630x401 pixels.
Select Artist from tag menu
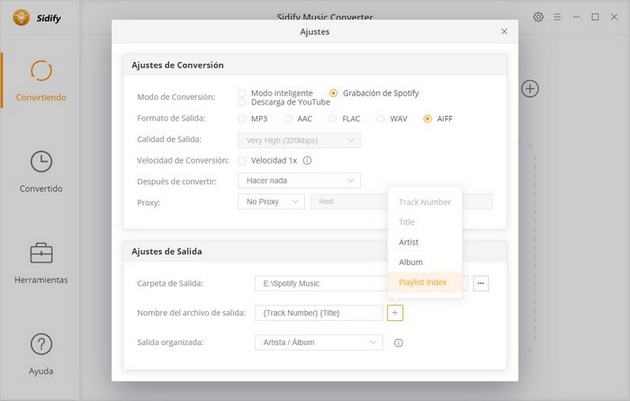click(425, 242)
